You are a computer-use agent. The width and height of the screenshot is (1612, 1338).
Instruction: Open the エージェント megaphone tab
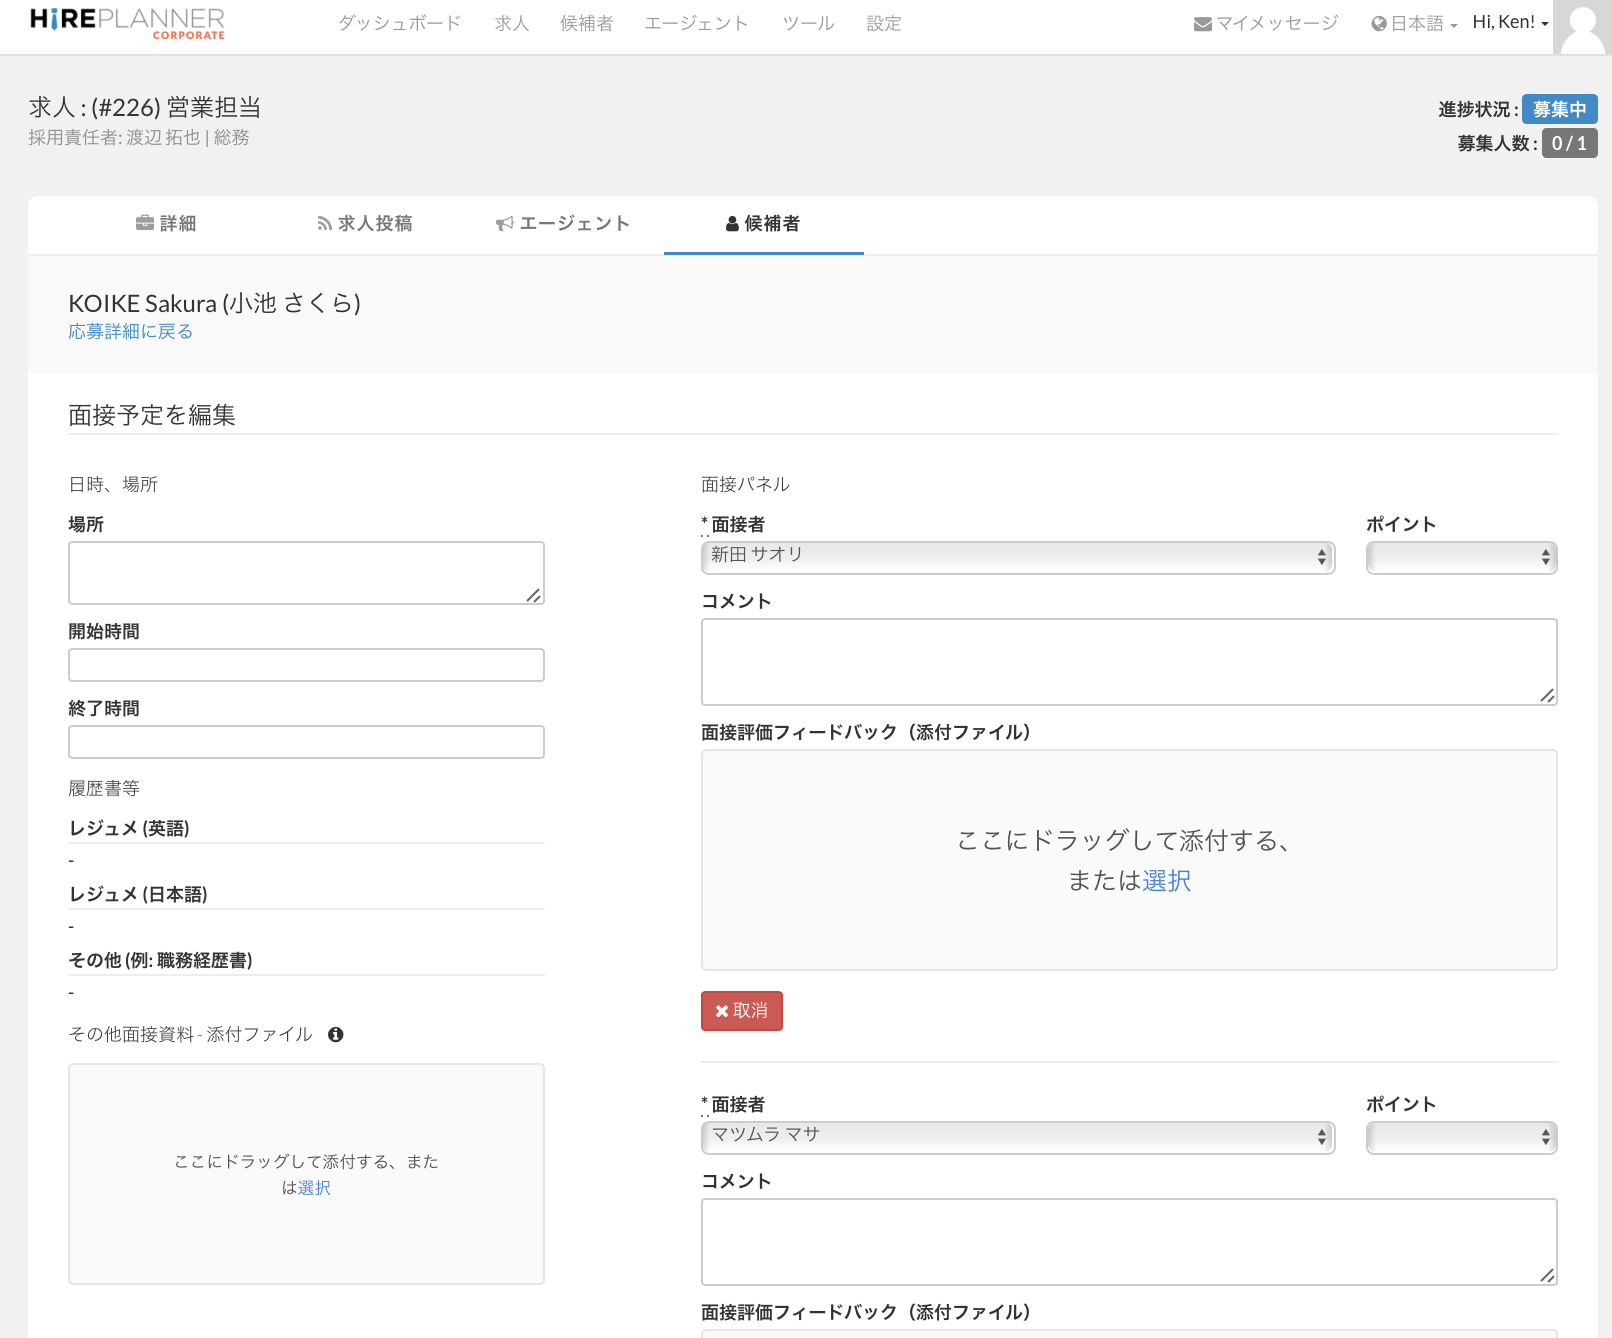coord(563,224)
